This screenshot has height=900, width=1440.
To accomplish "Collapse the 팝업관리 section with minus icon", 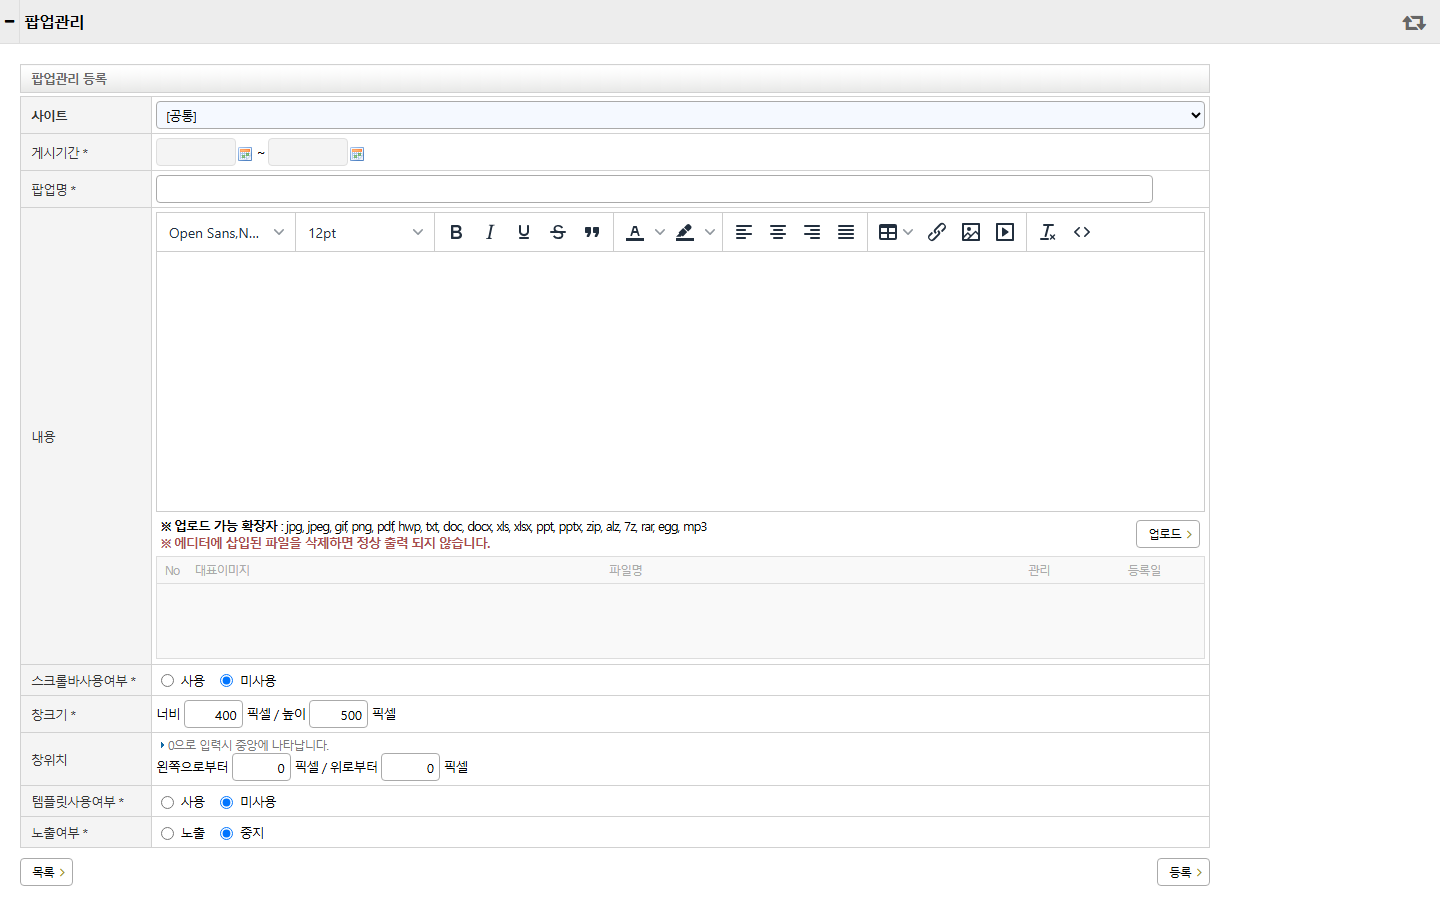I will tap(10, 21).
